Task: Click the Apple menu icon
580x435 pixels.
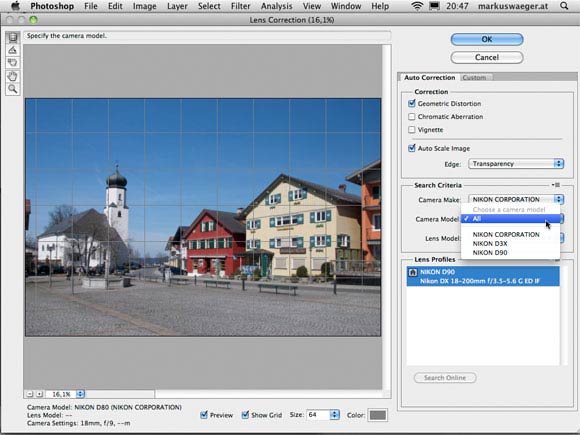Action: (x=15, y=6)
